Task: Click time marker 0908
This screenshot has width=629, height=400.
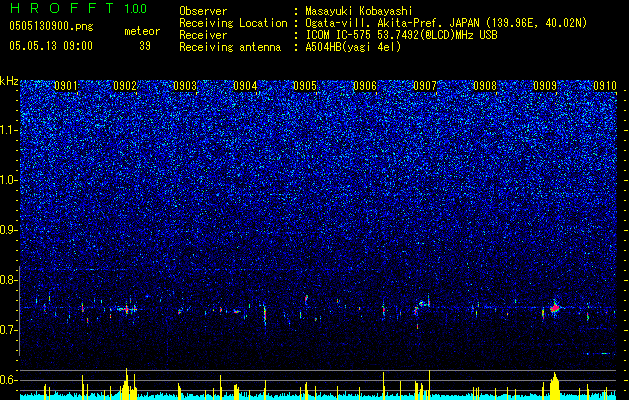Action: pos(485,86)
